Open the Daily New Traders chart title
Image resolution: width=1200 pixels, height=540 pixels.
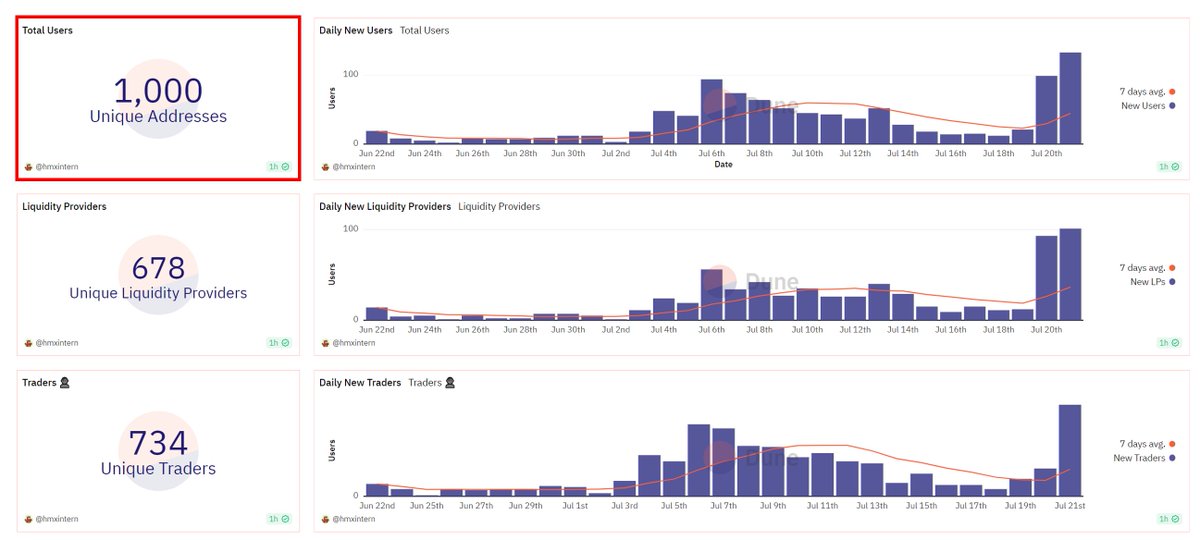pyautogui.click(x=360, y=383)
